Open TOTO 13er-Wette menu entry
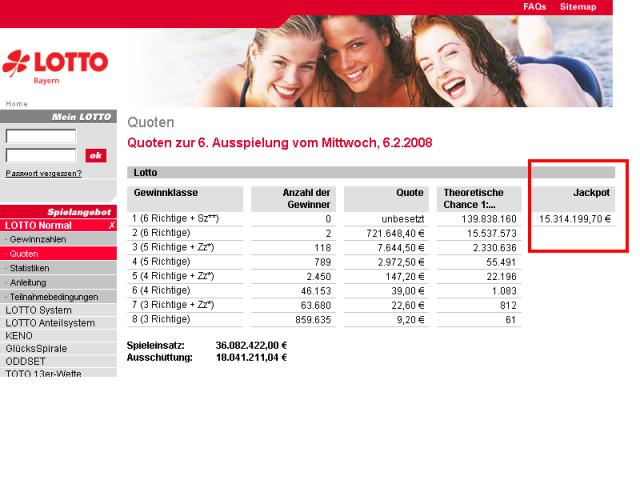 (x=58, y=373)
